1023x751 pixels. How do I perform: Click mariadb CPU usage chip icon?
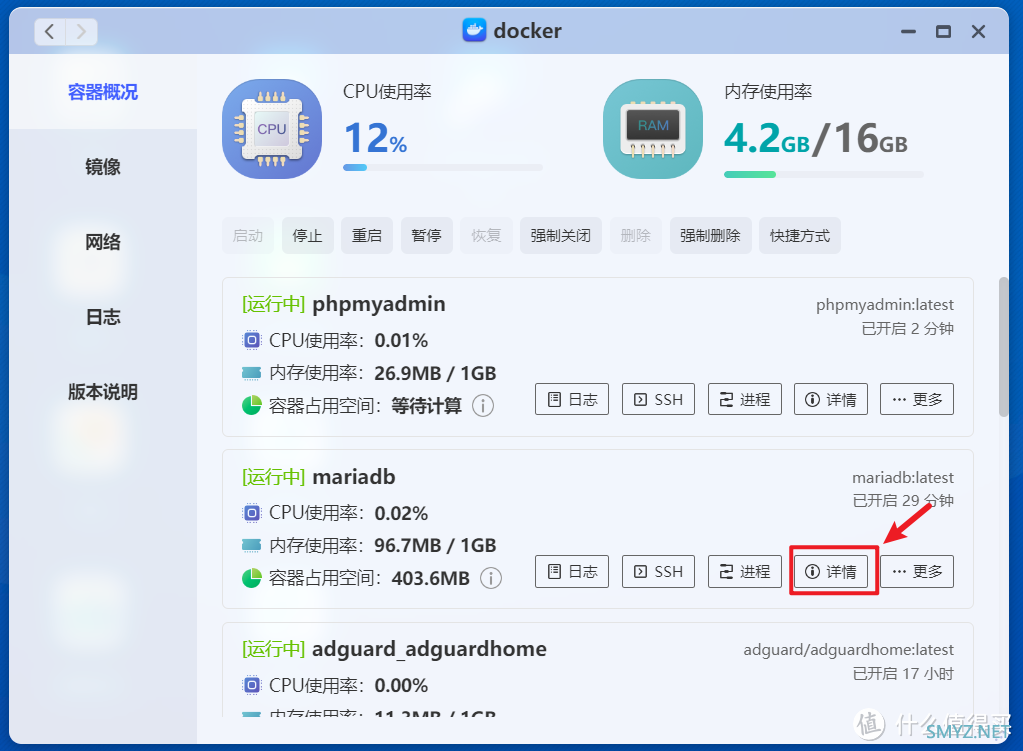coord(252,513)
